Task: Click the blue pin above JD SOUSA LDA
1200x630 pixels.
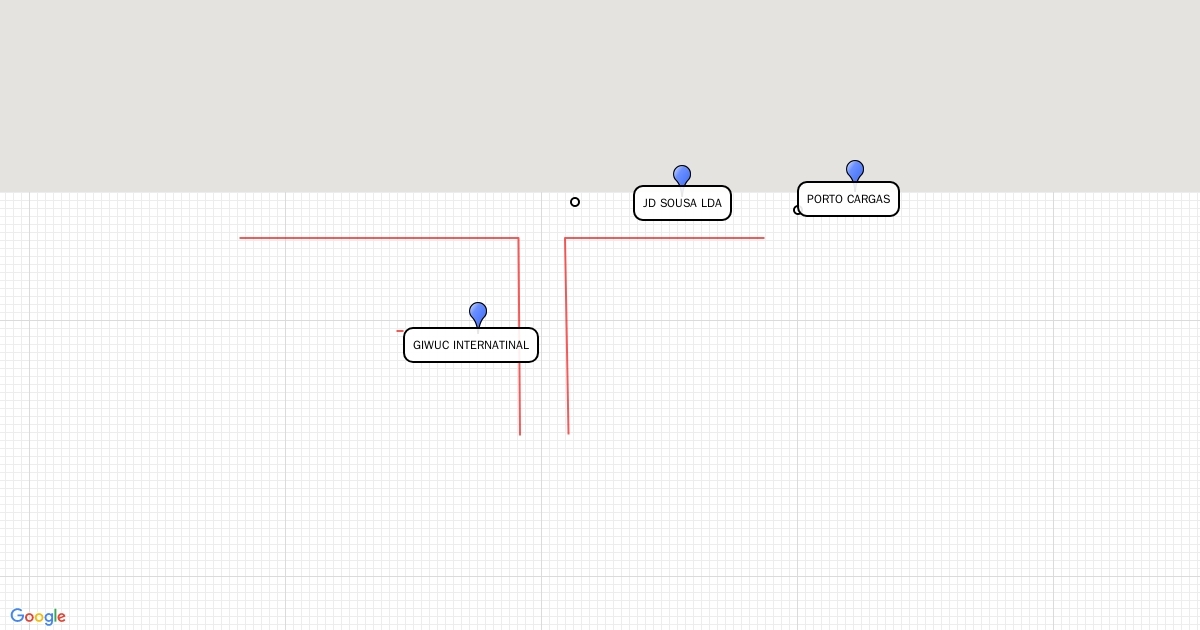Action: (682, 175)
